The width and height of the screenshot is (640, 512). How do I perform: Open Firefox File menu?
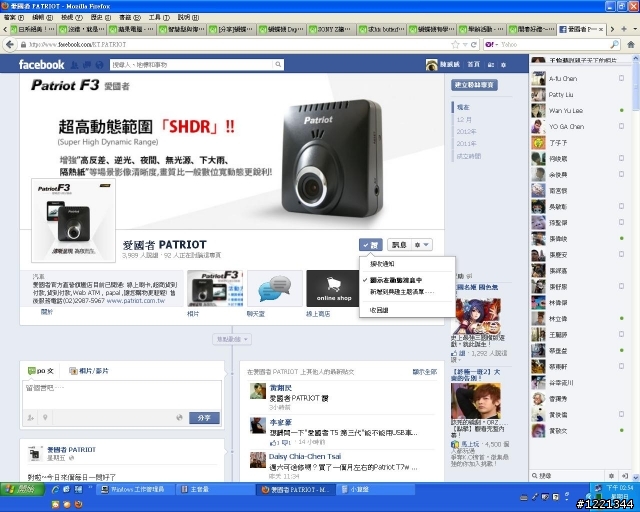(14, 18)
